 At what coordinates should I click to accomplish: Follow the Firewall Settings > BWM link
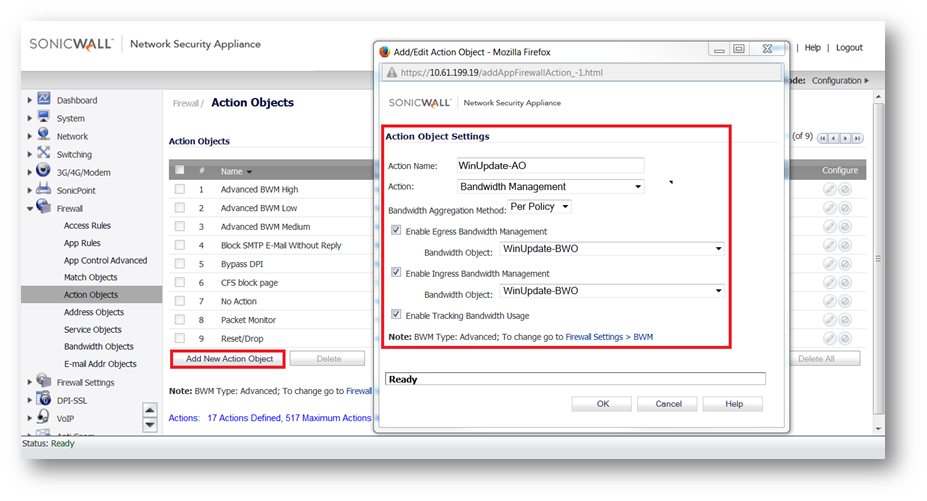[609, 337]
